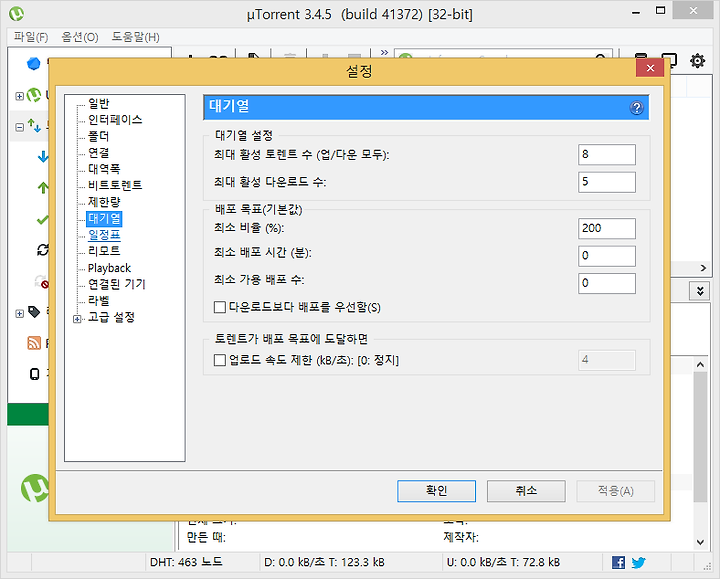Click the µTorrent title bar logo

pos(17,14)
